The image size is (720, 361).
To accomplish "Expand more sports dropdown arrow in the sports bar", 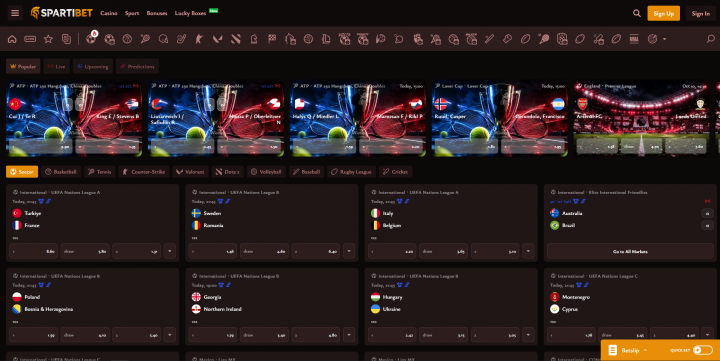I will [664, 39].
